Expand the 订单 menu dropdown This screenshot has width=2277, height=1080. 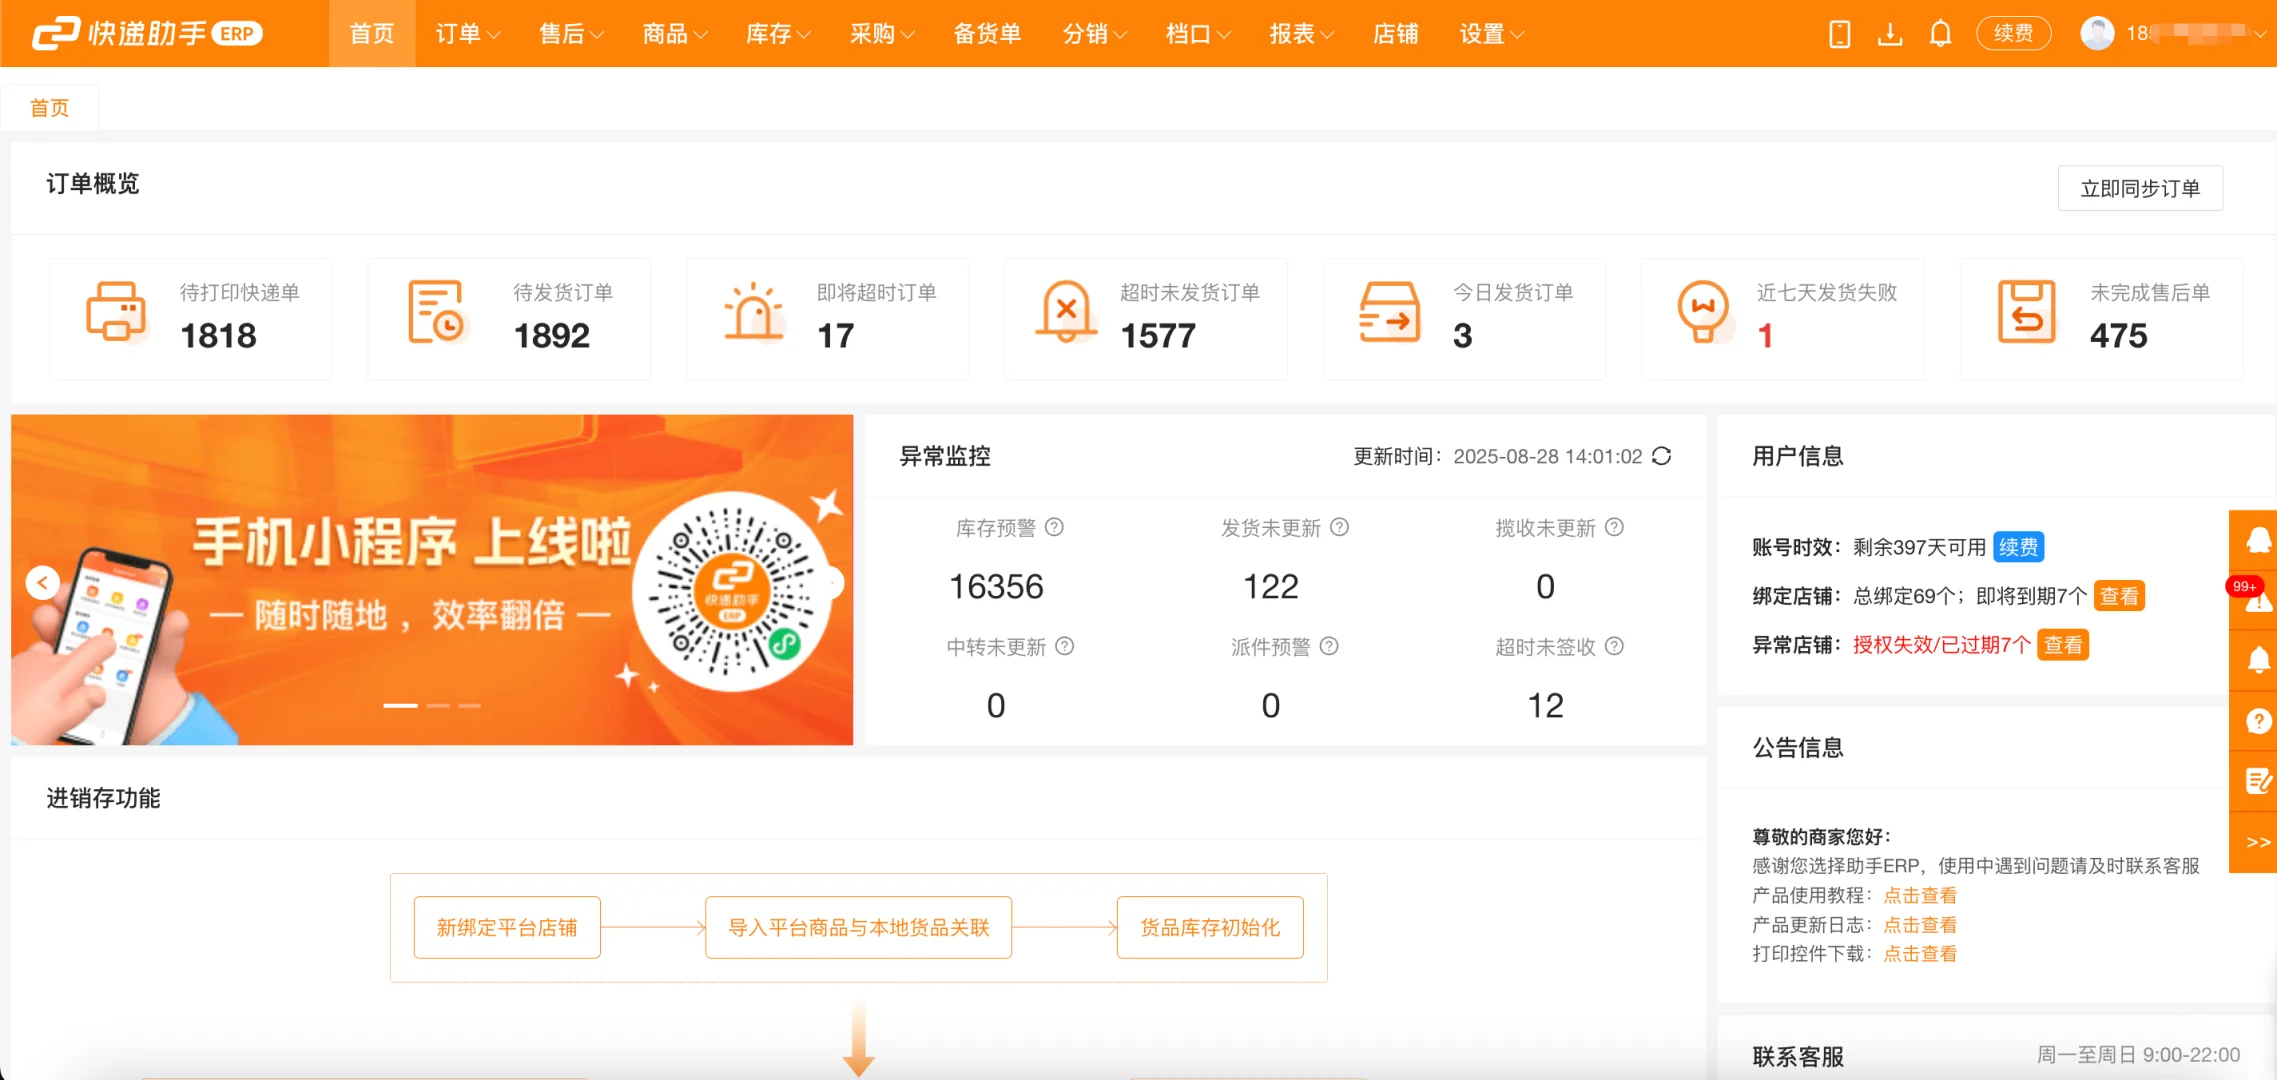tap(466, 33)
